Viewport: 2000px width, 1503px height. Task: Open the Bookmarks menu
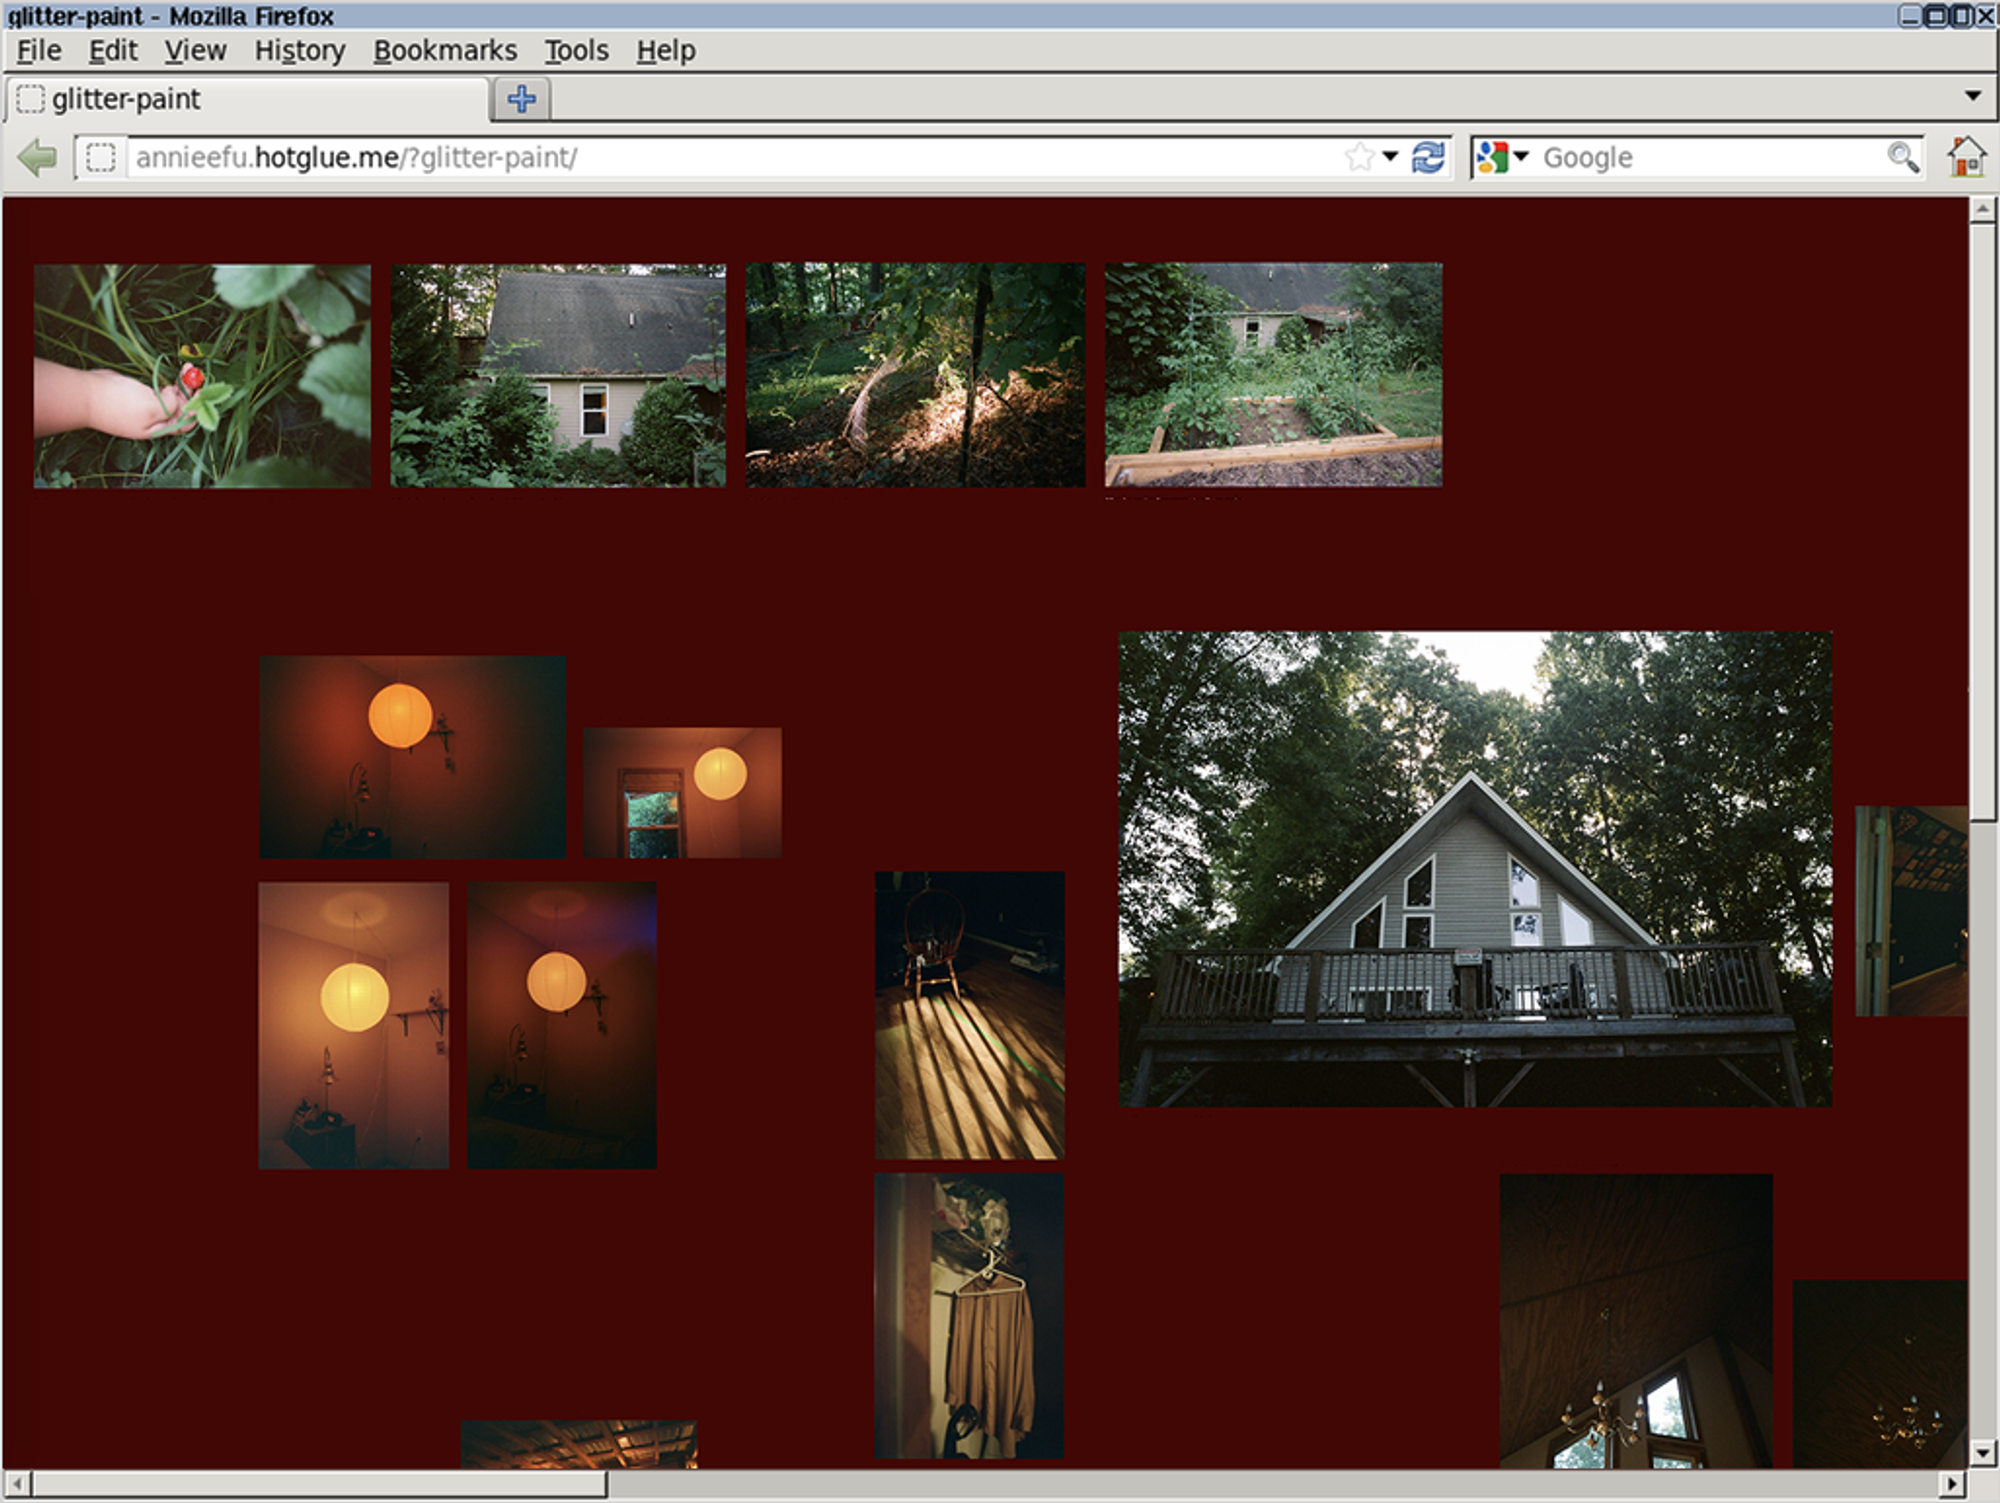point(445,50)
